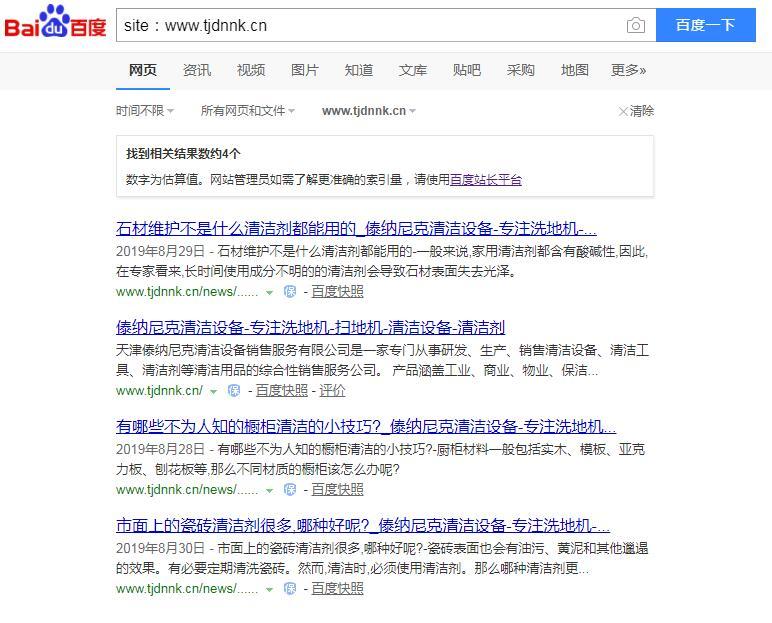Open 百度快照 for 瓷砖清洁剂 result

(x=337, y=589)
